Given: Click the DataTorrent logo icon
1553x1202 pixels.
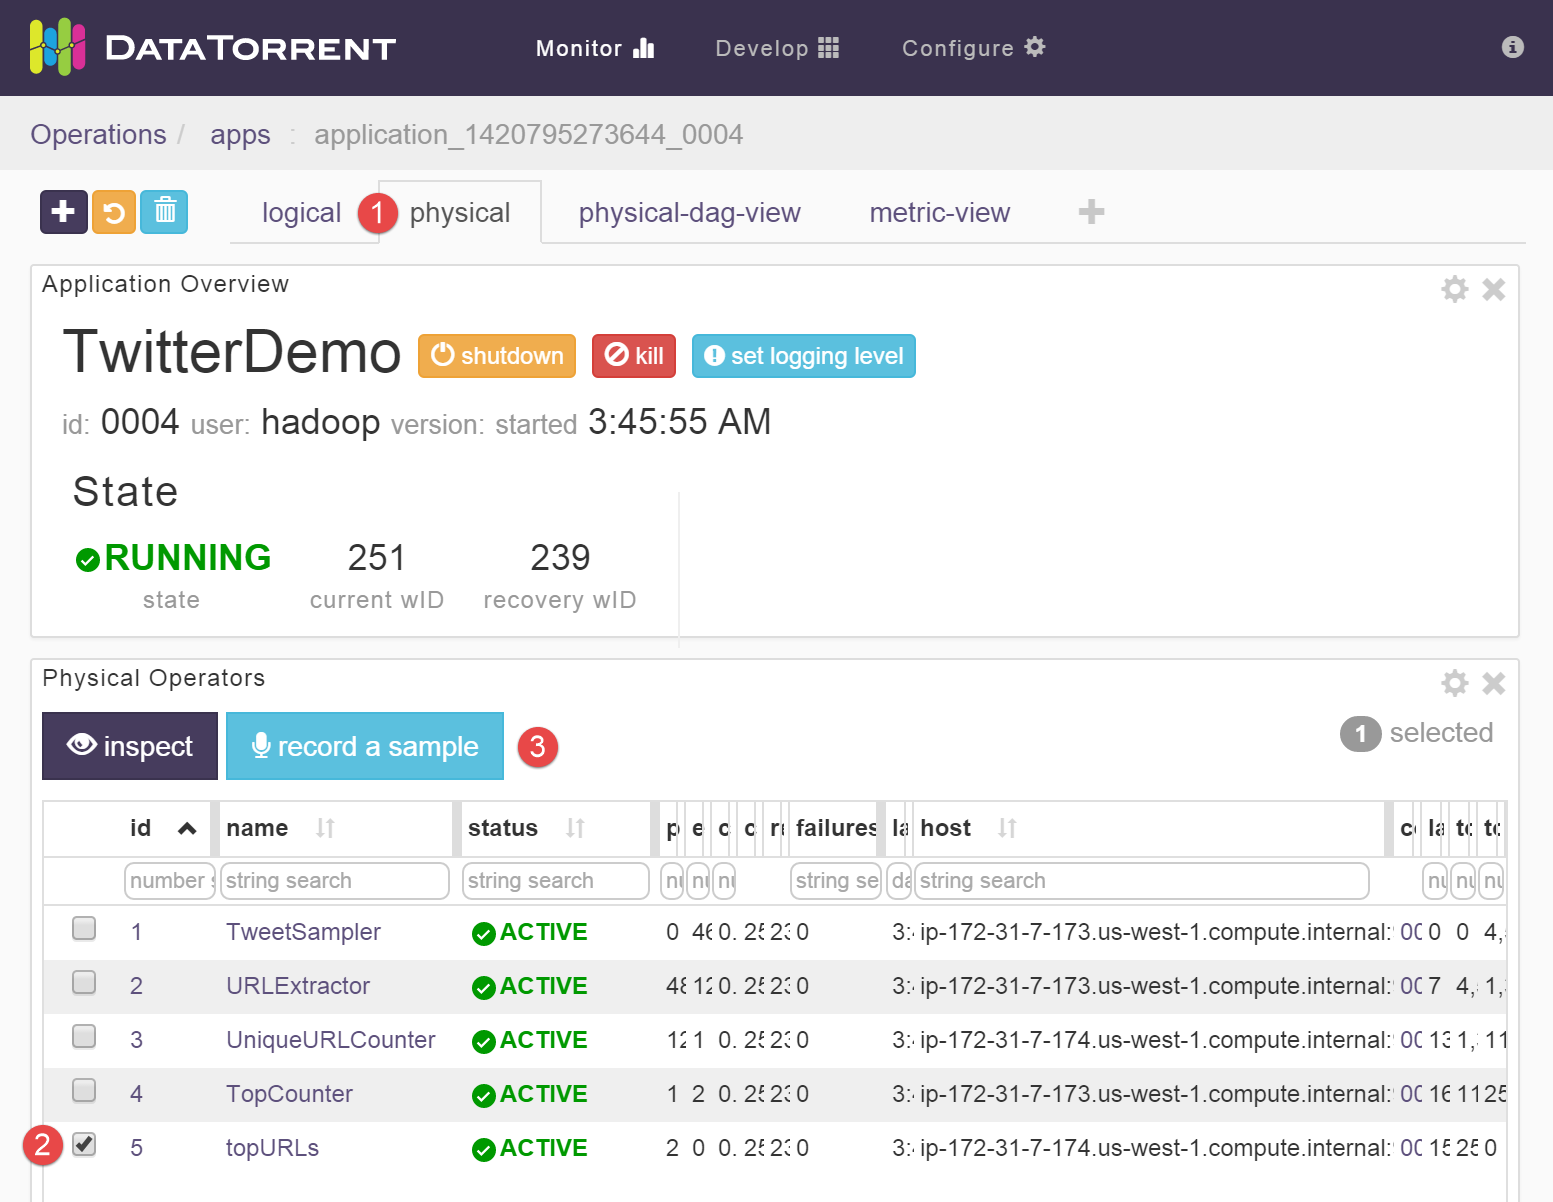Looking at the screenshot, I should [x=57, y=47].
